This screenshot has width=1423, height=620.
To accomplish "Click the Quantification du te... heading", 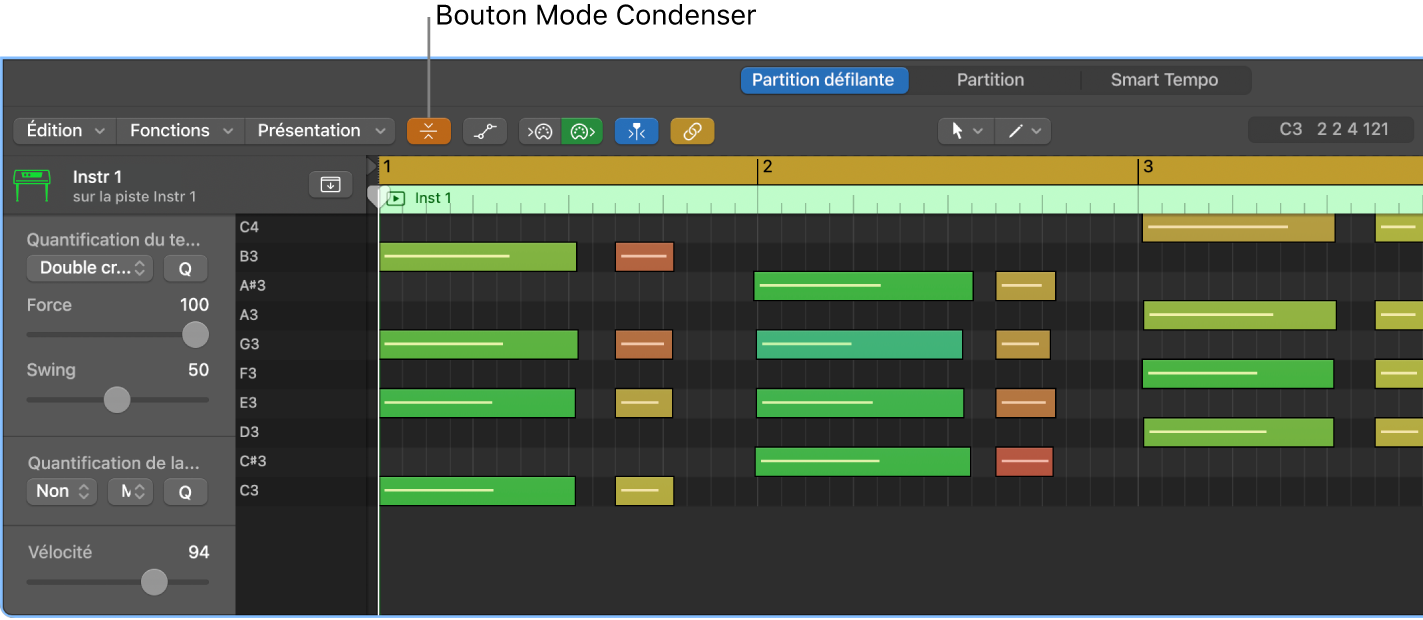I will click(113, 240).
